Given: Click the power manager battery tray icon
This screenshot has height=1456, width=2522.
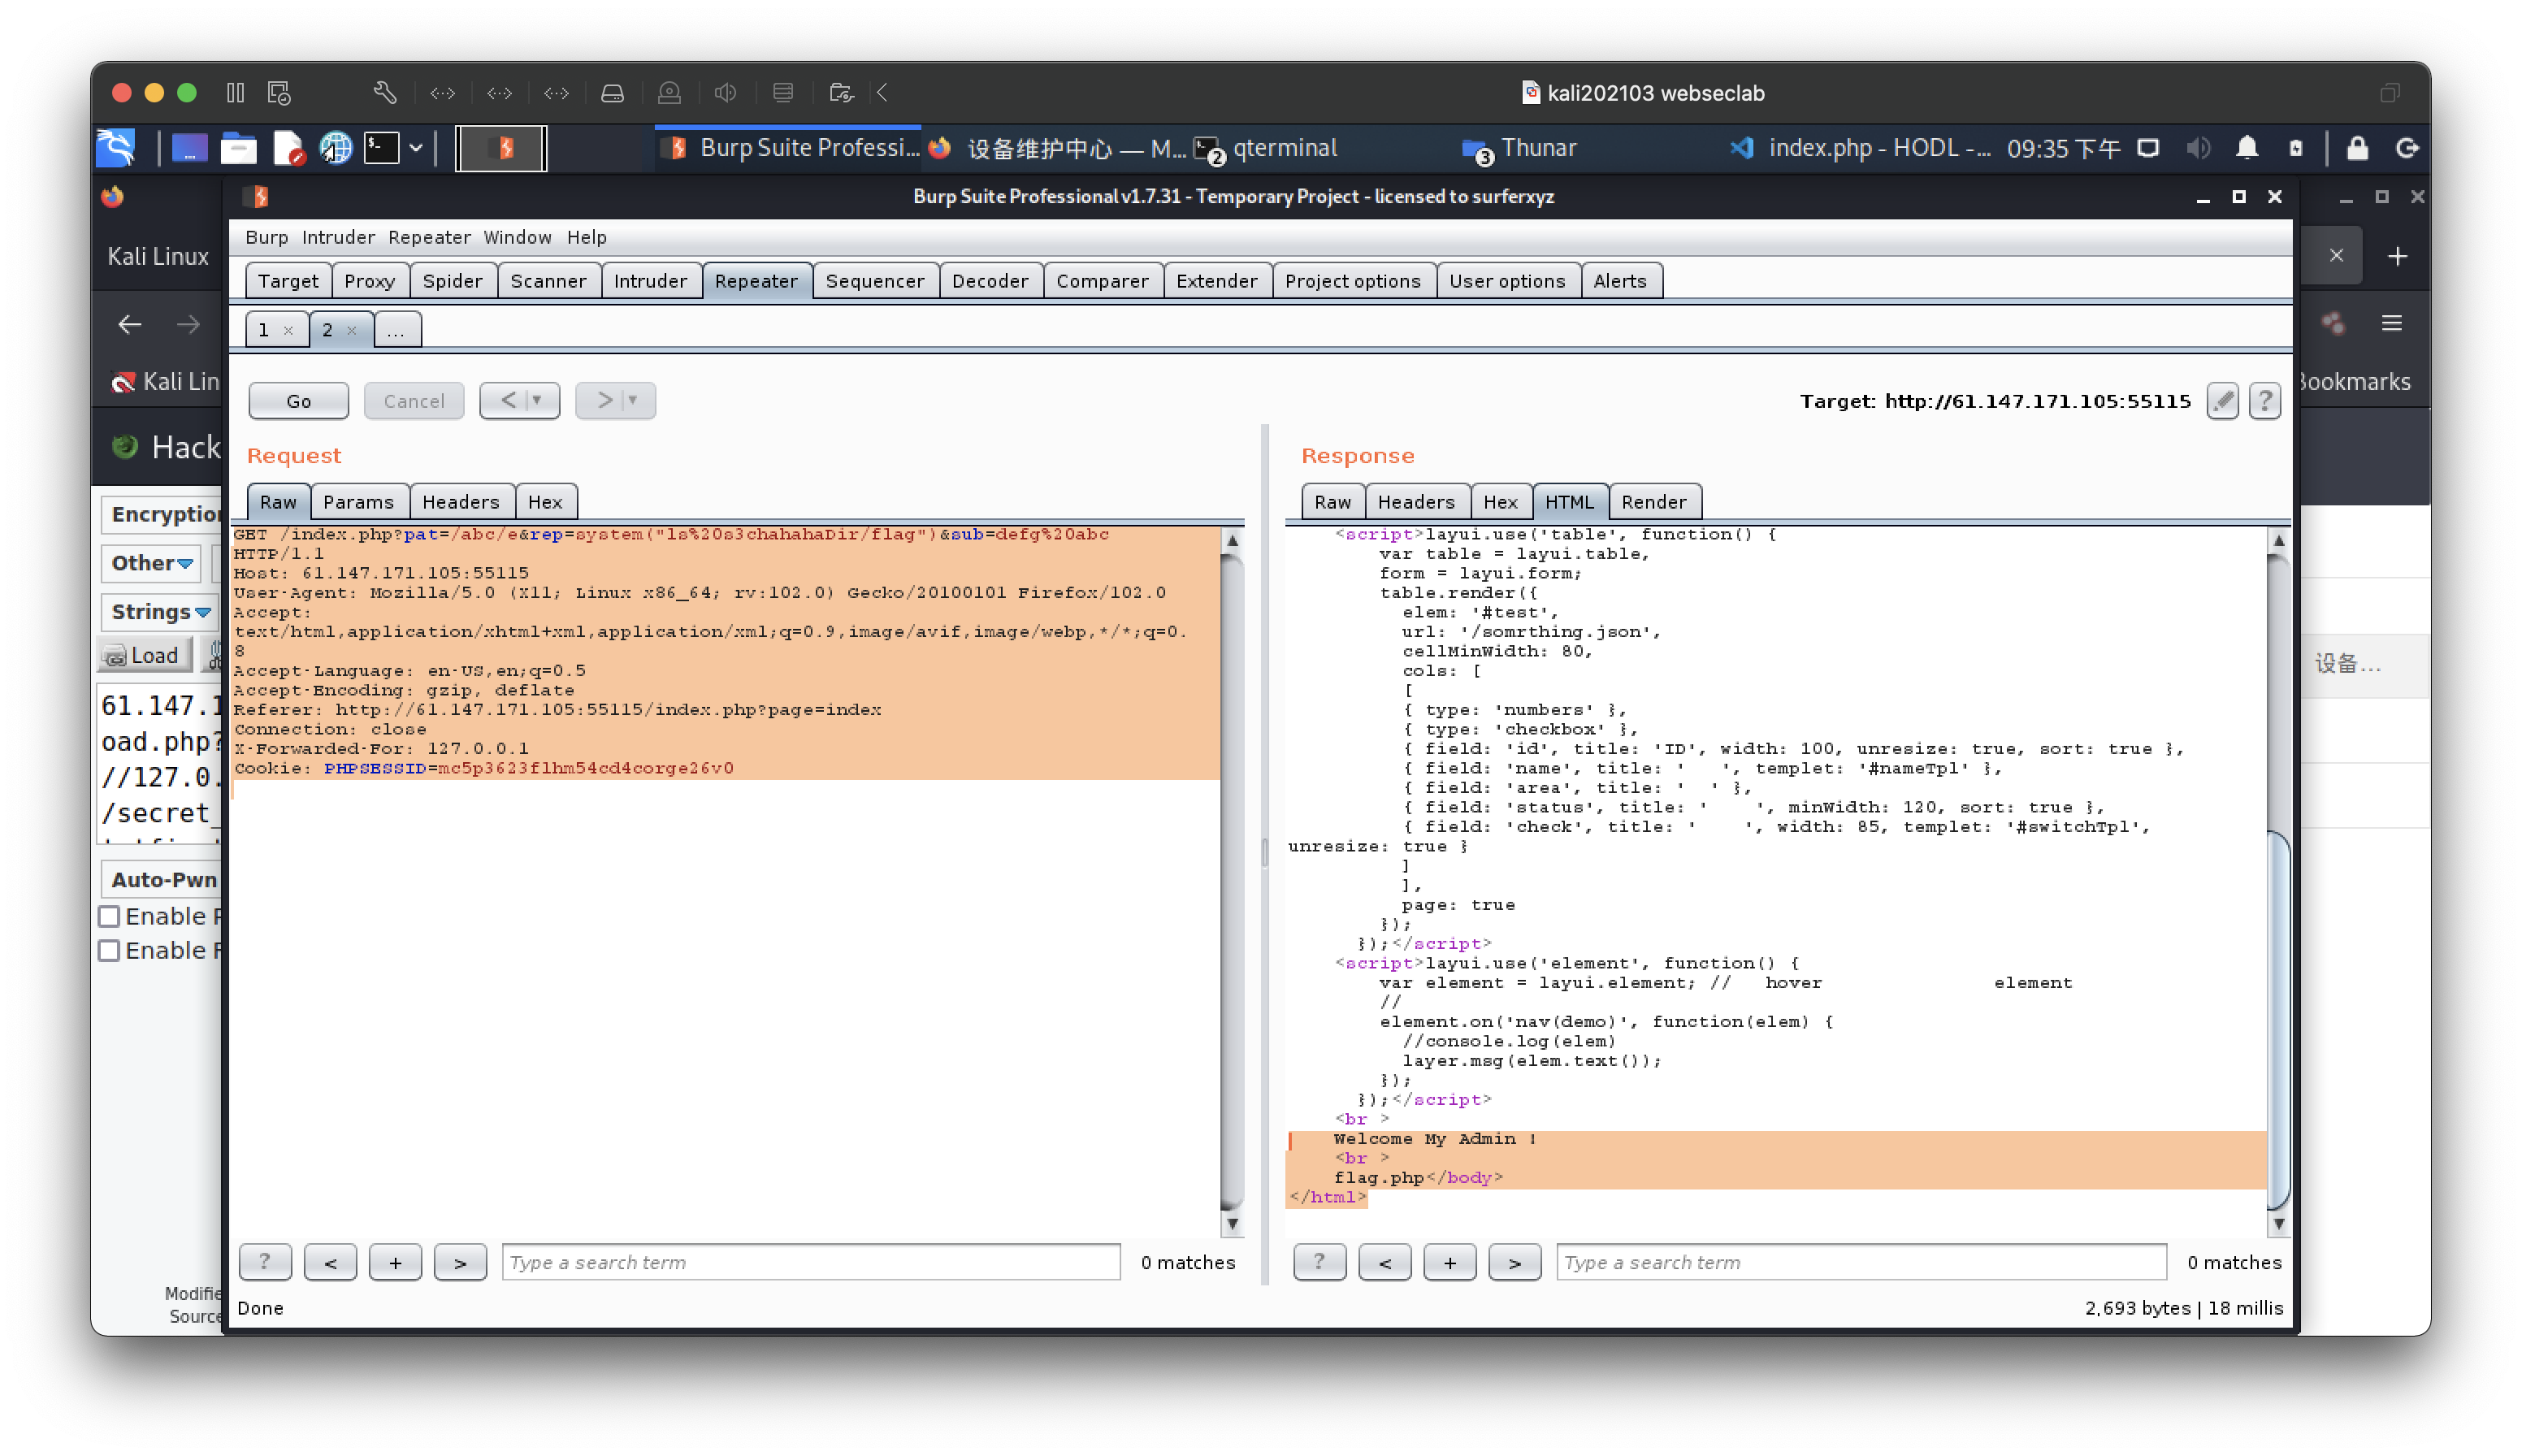Looking at the screenshot, I should [x=2295, y=148].
